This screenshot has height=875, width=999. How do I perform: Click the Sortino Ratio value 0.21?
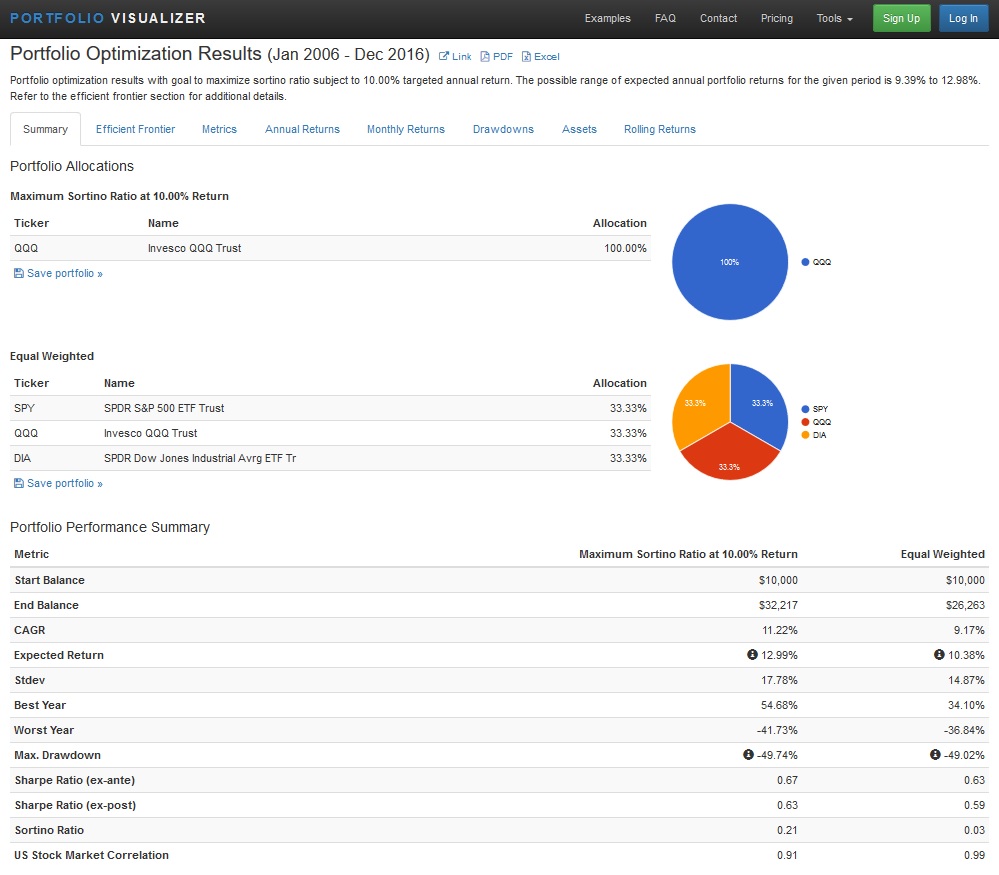[x=787, y=830]
